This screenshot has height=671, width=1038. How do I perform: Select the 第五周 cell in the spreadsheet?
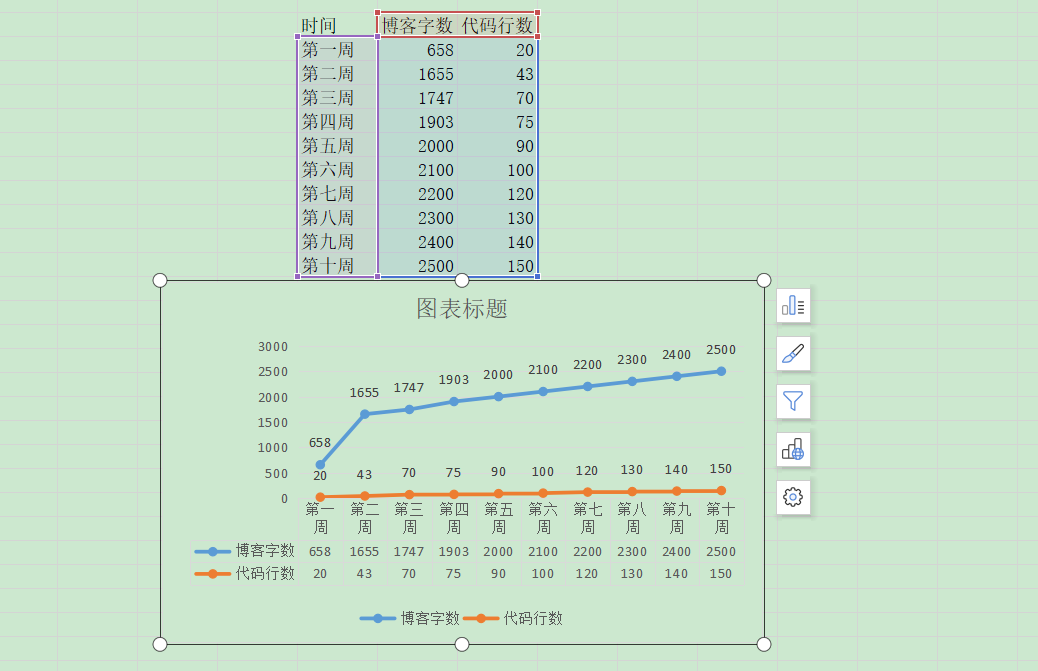coord(337,146)
